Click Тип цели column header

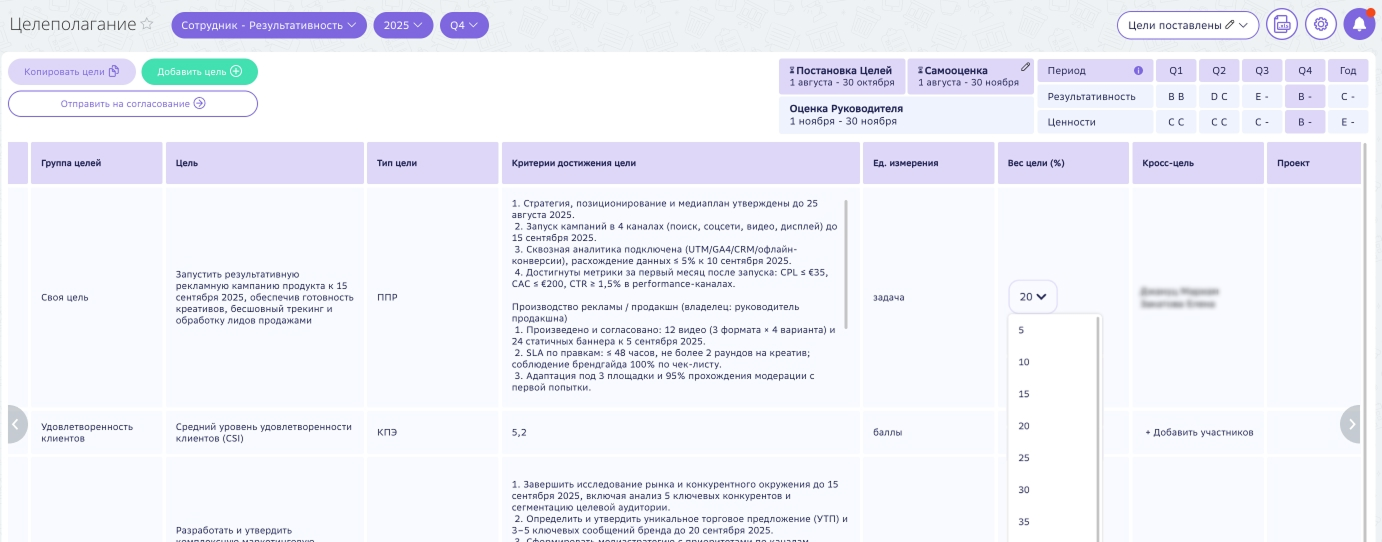pyautogui.click(x=432, y=163)
